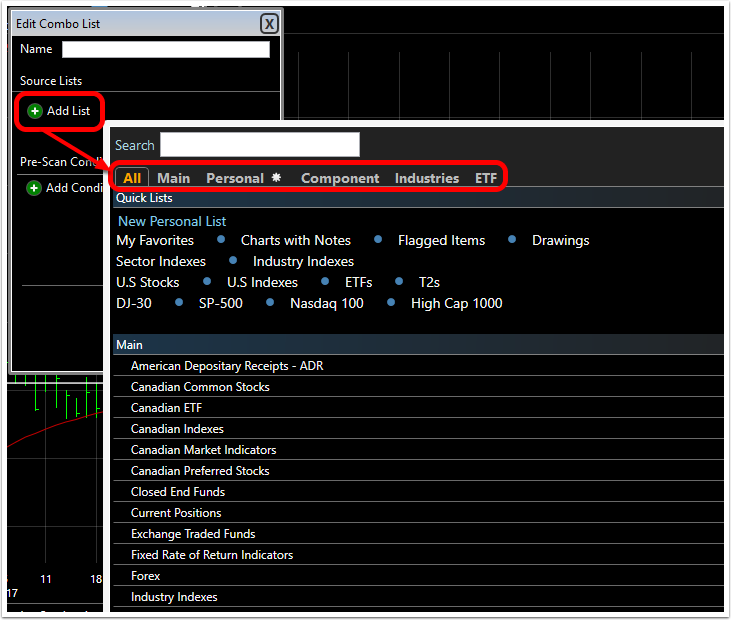Select Industry Indexes row in Main list
This screenshot has height=620, width=731.
coord(418,597)
